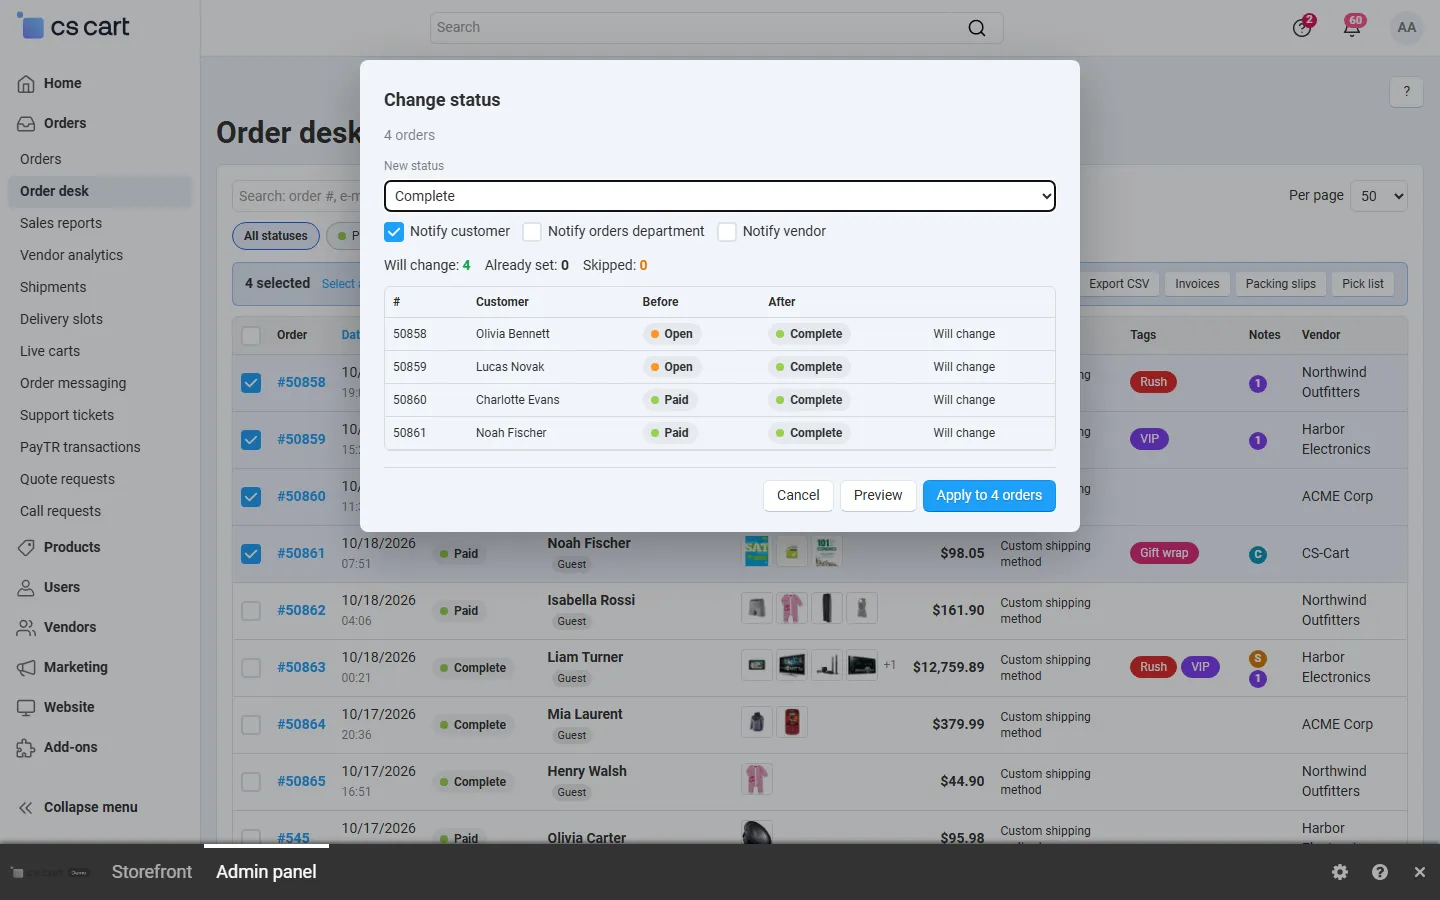Uncheck order #50858 row checkbox
The width and height of the screenshot is (1440, 900).
point(251,383)
